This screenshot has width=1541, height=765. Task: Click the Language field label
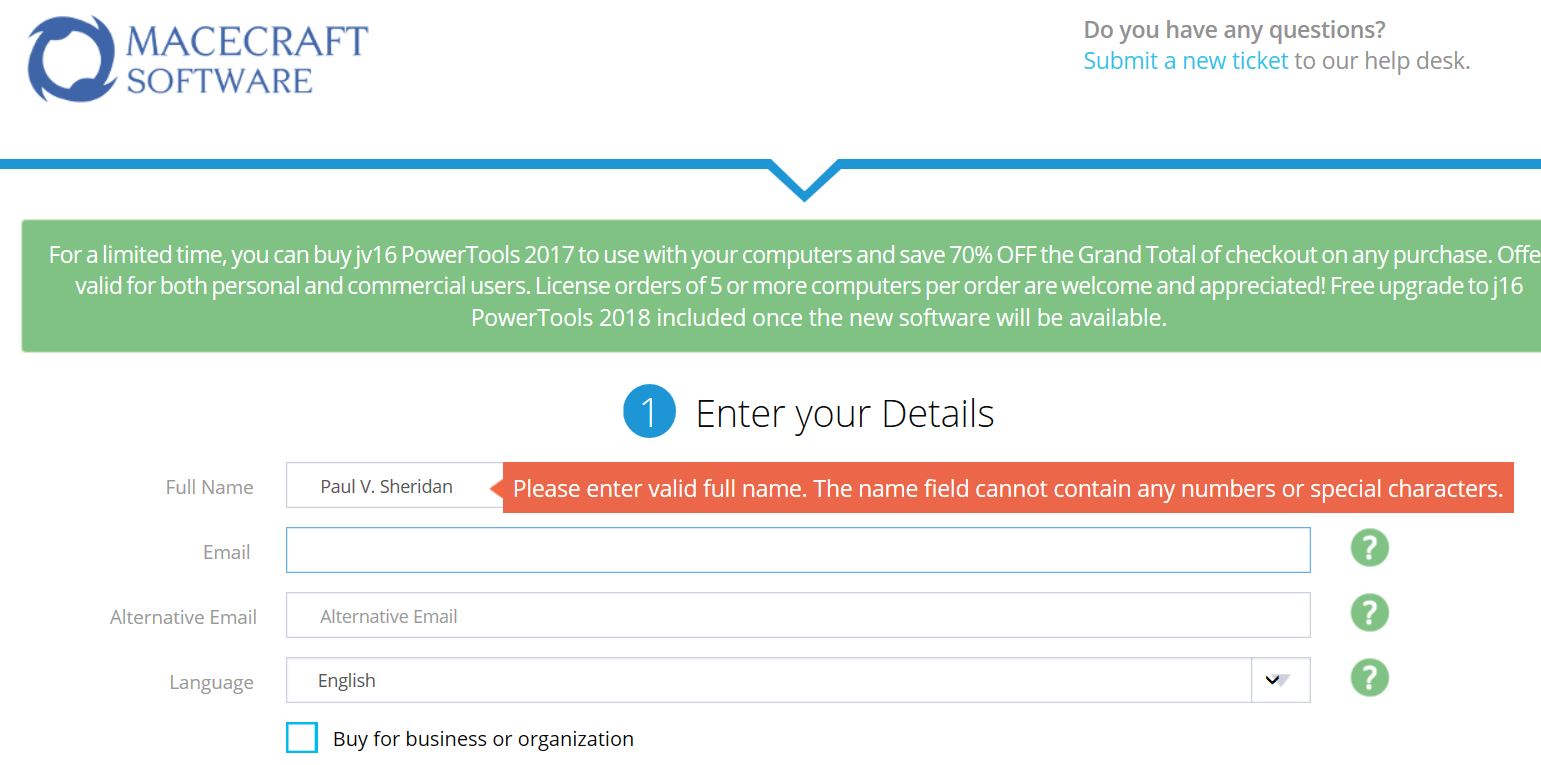(x=211, y=683)
